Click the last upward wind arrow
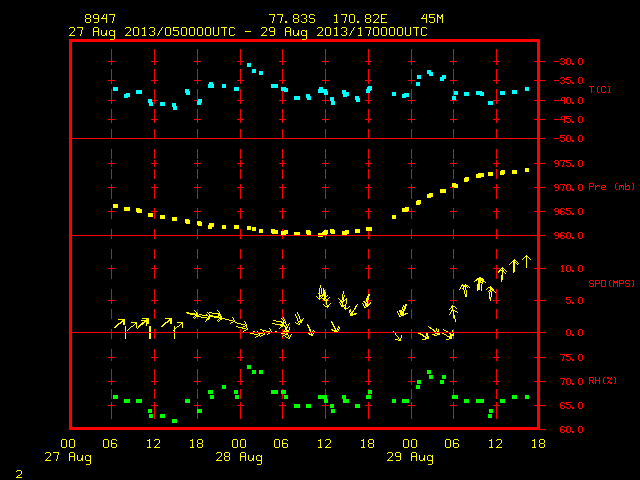 tap(527, 262)
